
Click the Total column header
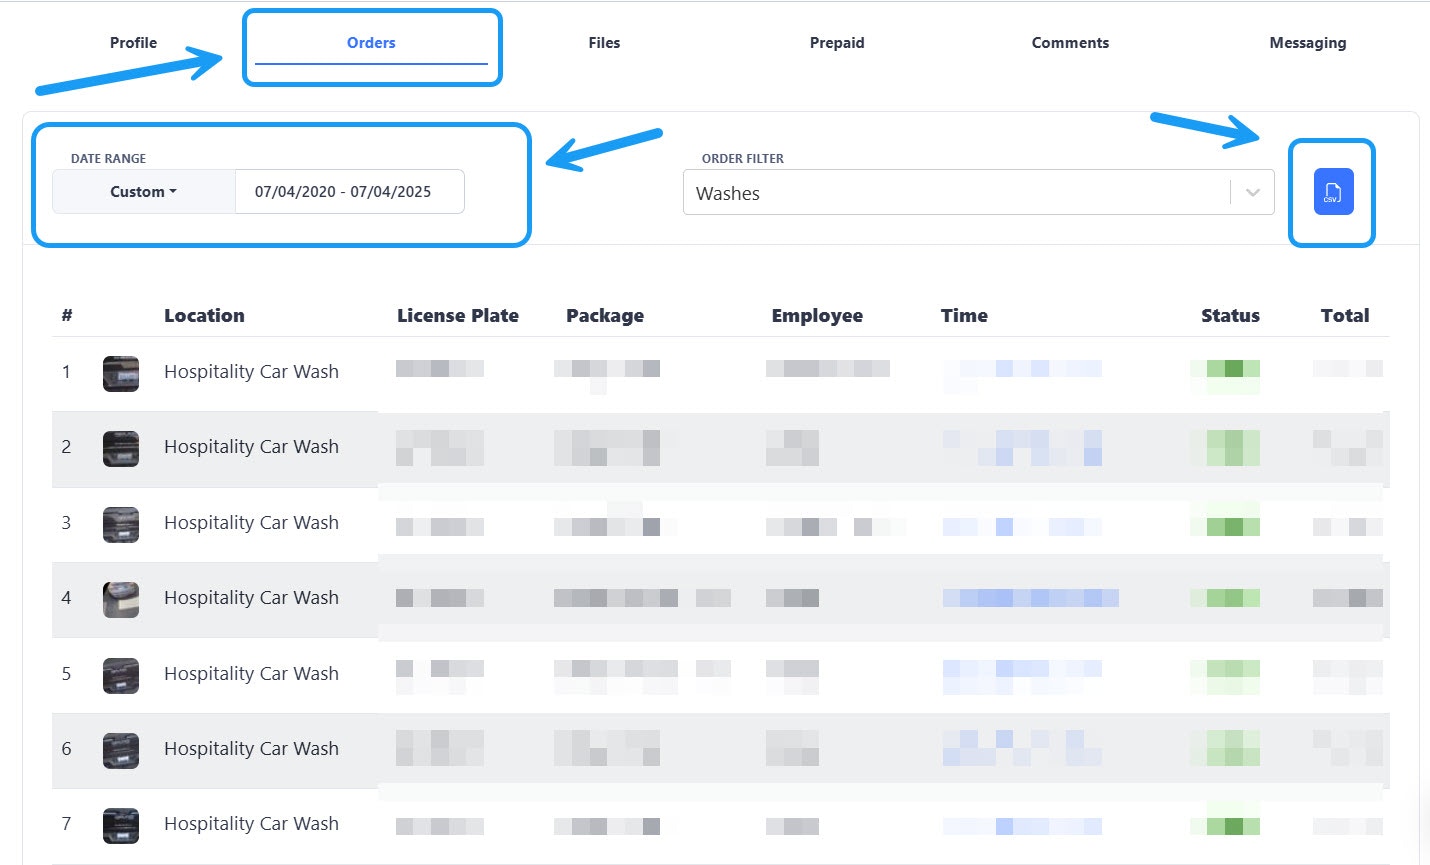tap(1345, 315)
